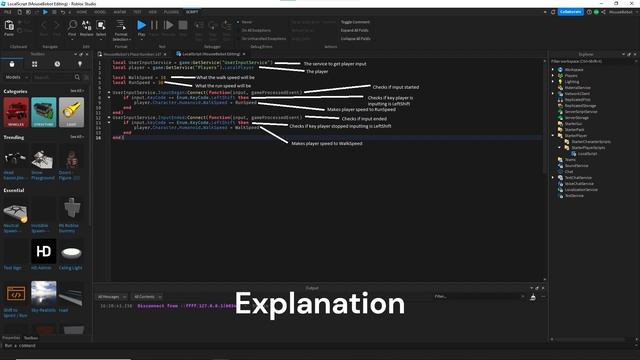Click the Replace tool icon
Viewport: 640px width, 360px height.
tap(87, 25)
